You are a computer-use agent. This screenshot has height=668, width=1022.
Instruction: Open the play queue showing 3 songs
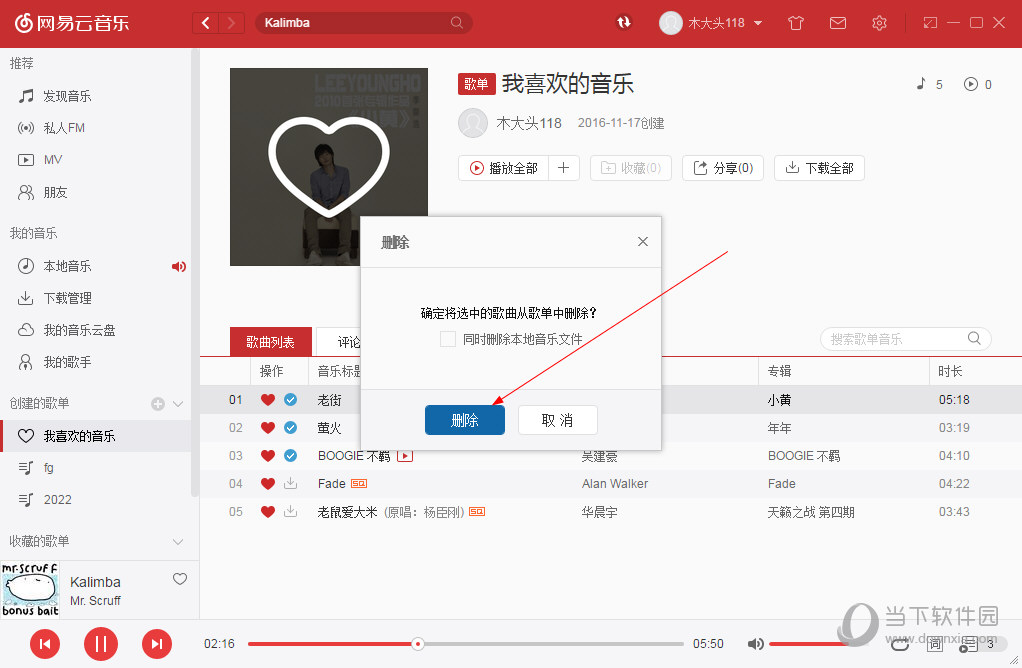click(966, 644)
